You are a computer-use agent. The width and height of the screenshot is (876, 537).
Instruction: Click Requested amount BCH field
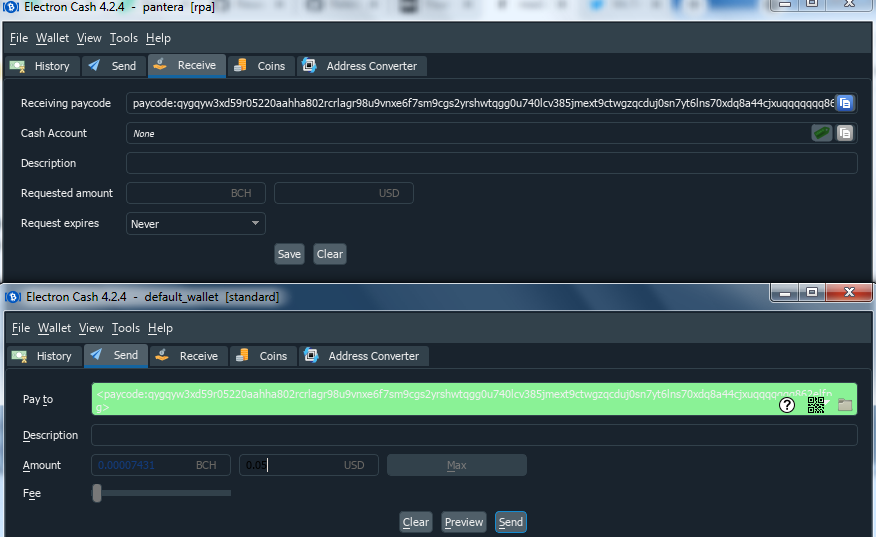tap(196, 193)
